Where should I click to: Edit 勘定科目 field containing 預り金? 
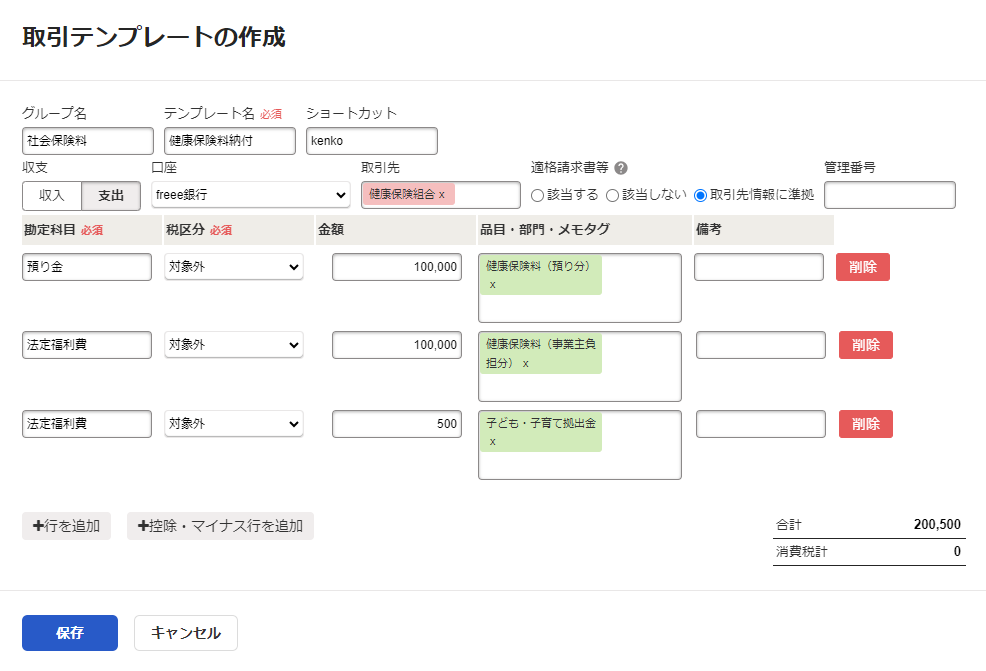(87, 267)
